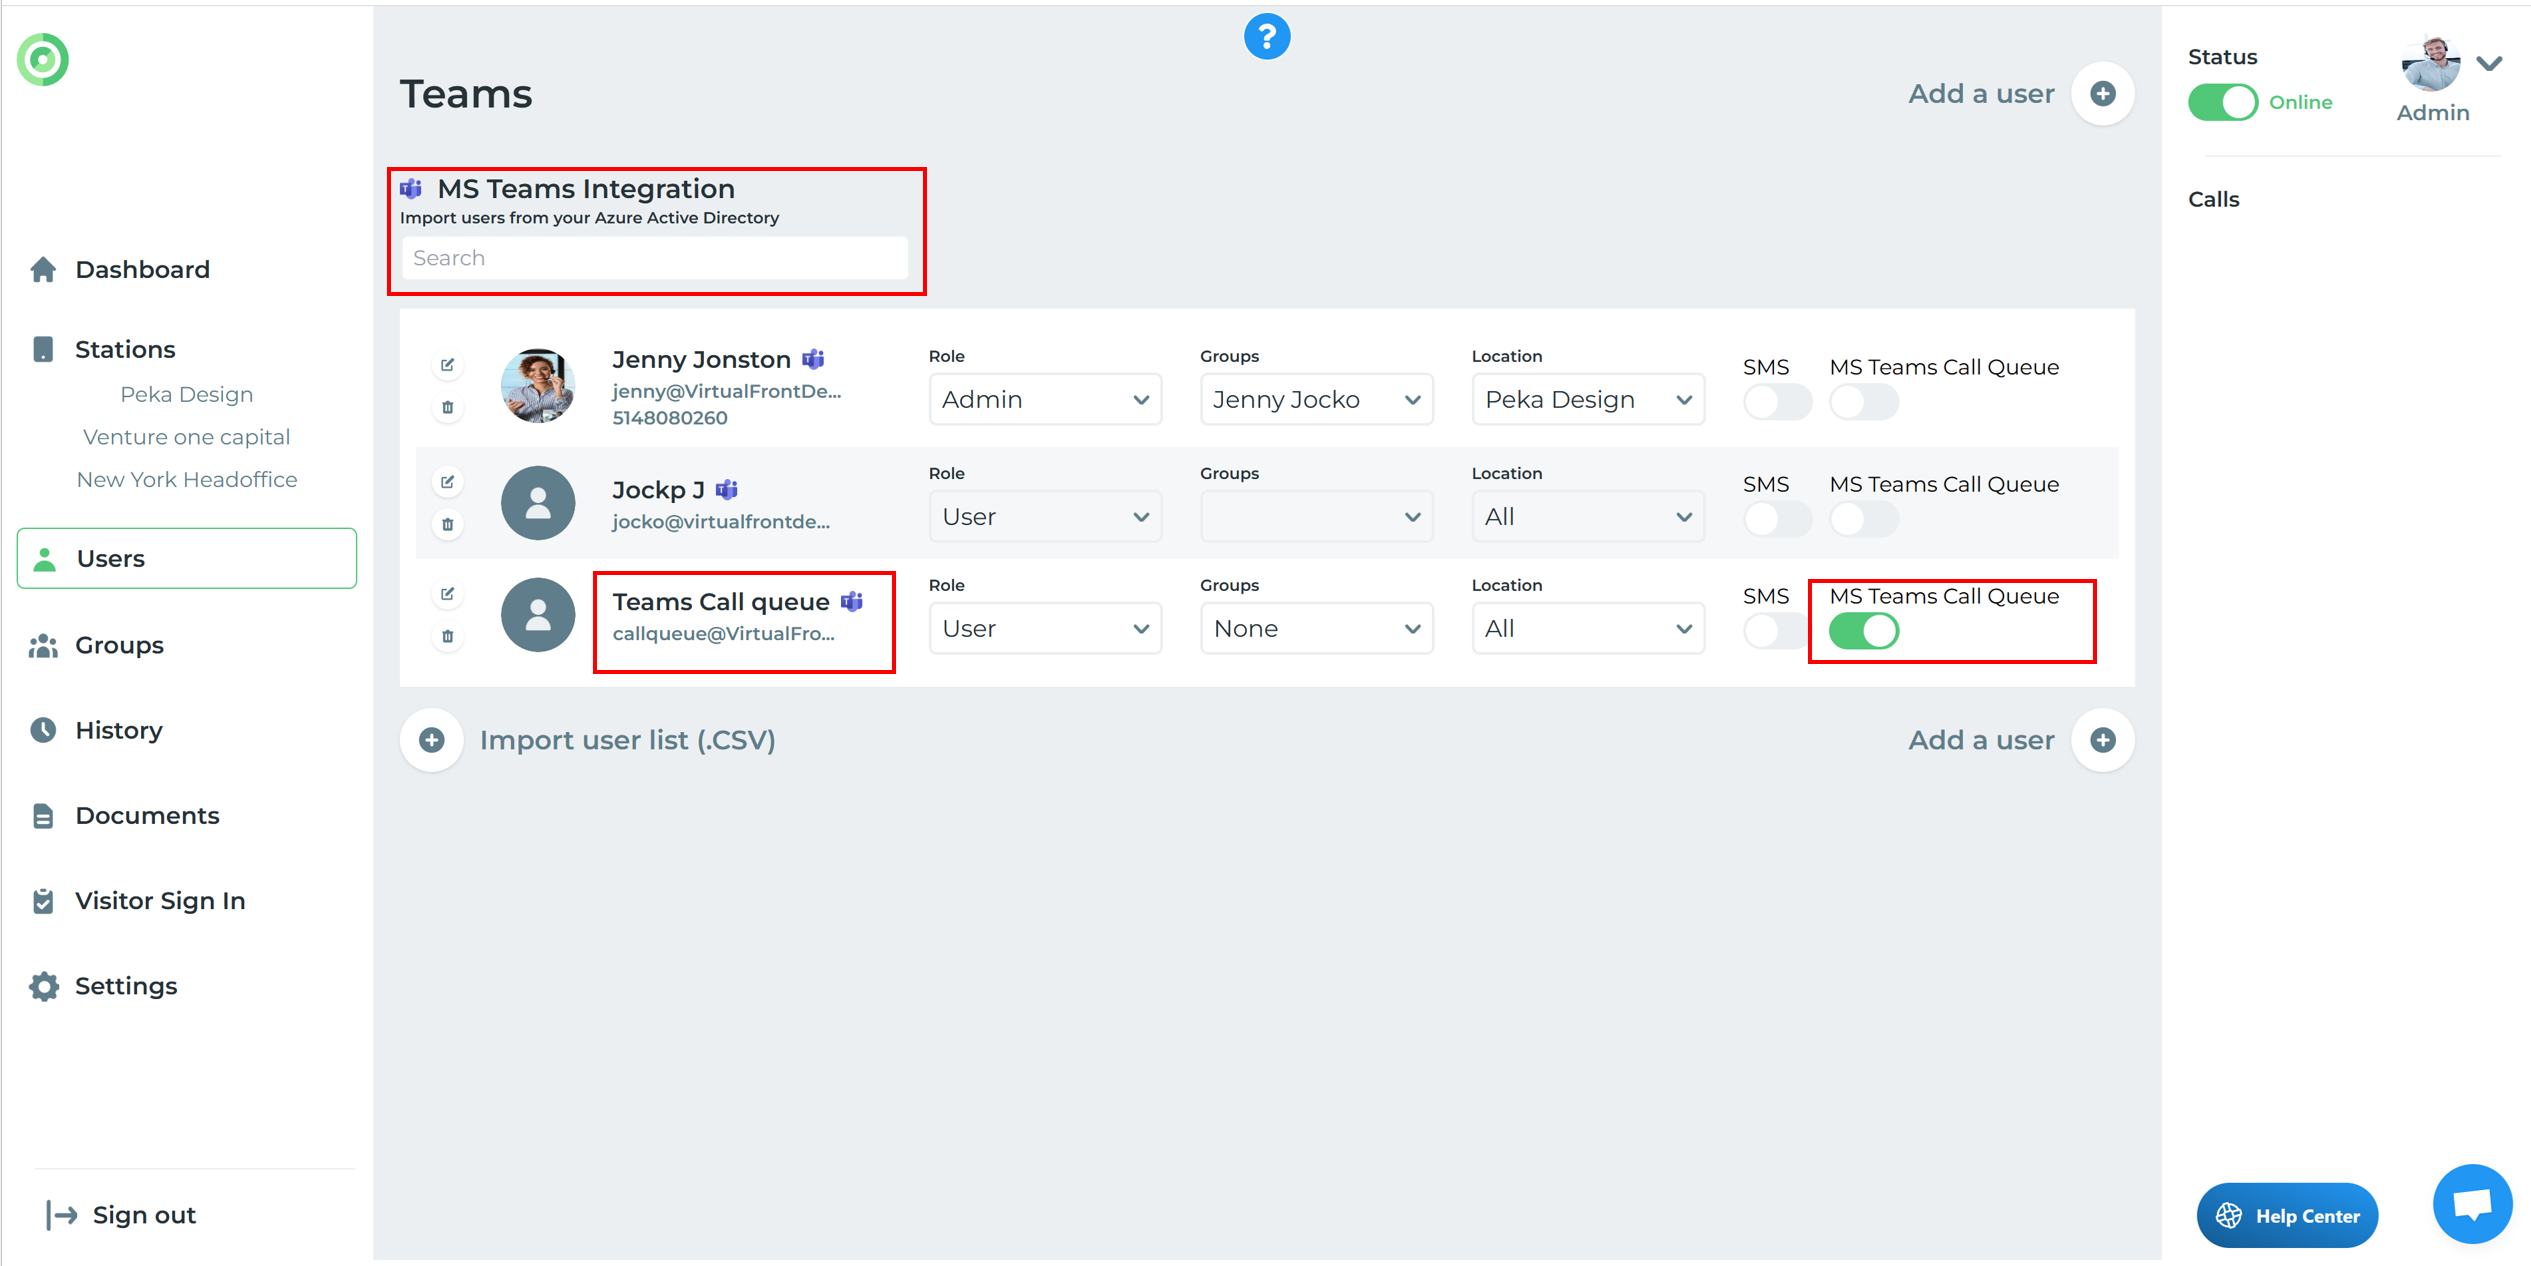Screen dimensions: 2531x1266
Task: Select Peka Design station
Action: [x=187, y=395]
